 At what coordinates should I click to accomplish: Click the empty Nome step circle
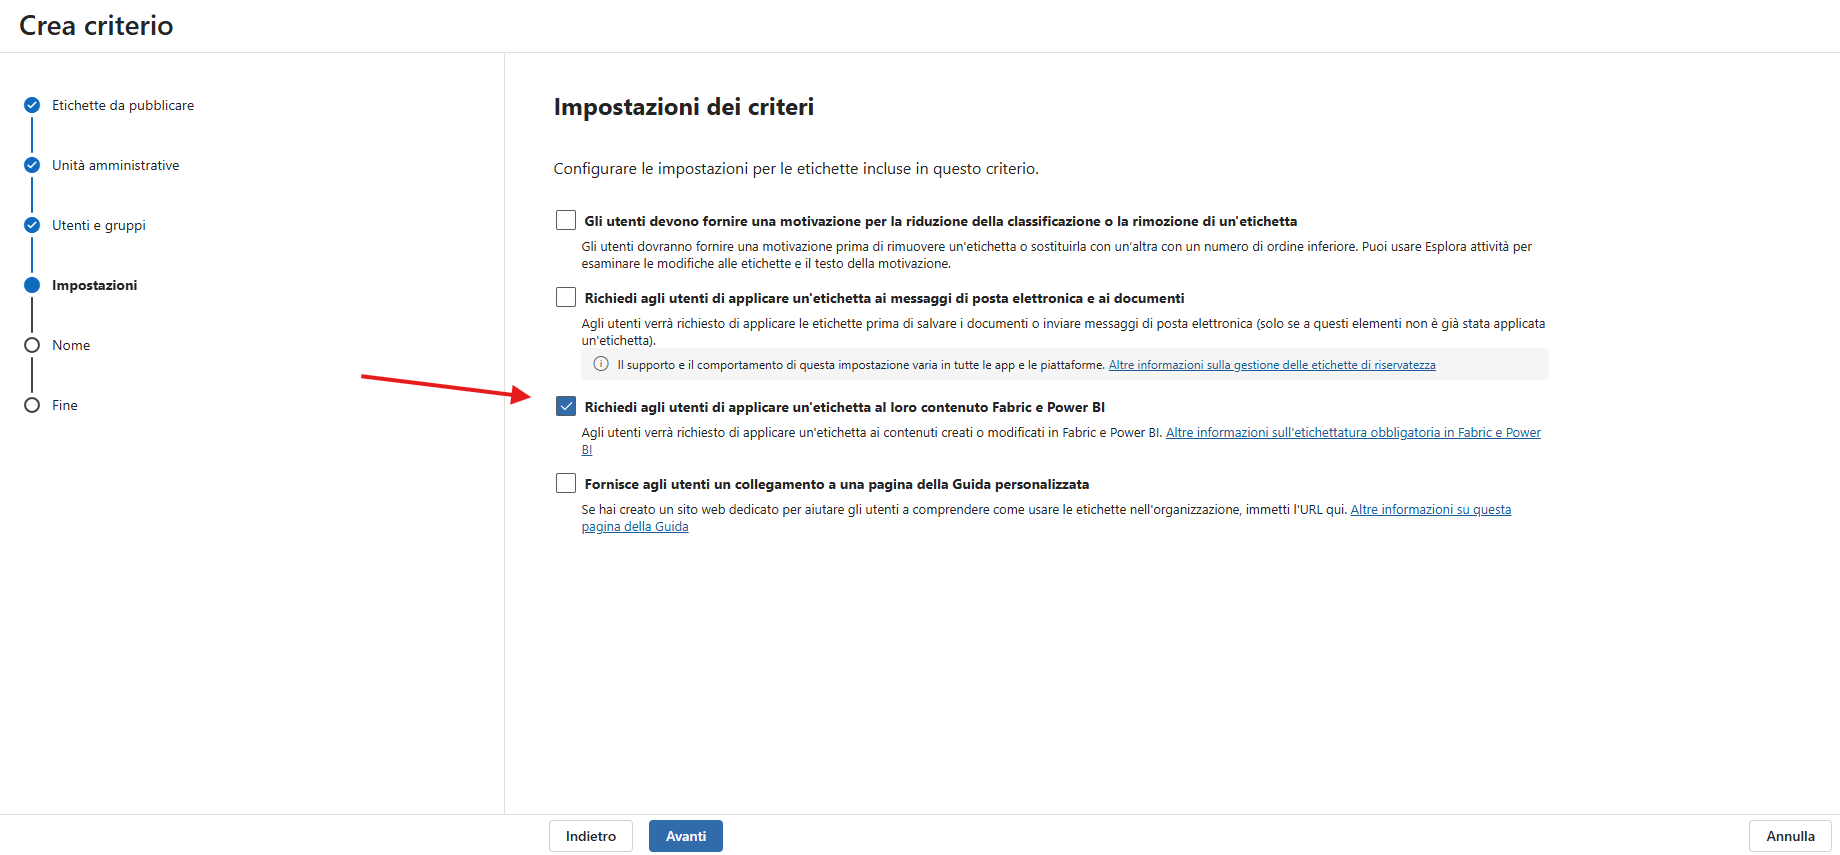pos(32,345)
